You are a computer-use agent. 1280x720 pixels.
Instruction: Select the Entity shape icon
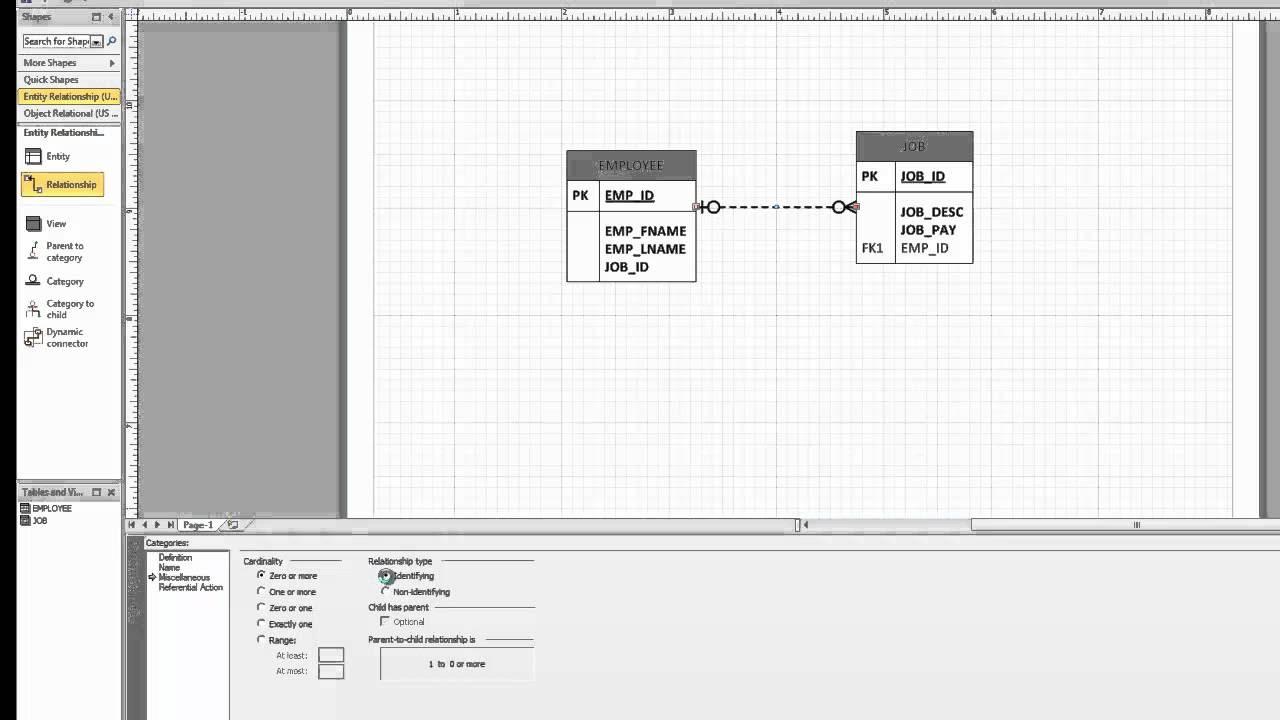click(33, 156)
